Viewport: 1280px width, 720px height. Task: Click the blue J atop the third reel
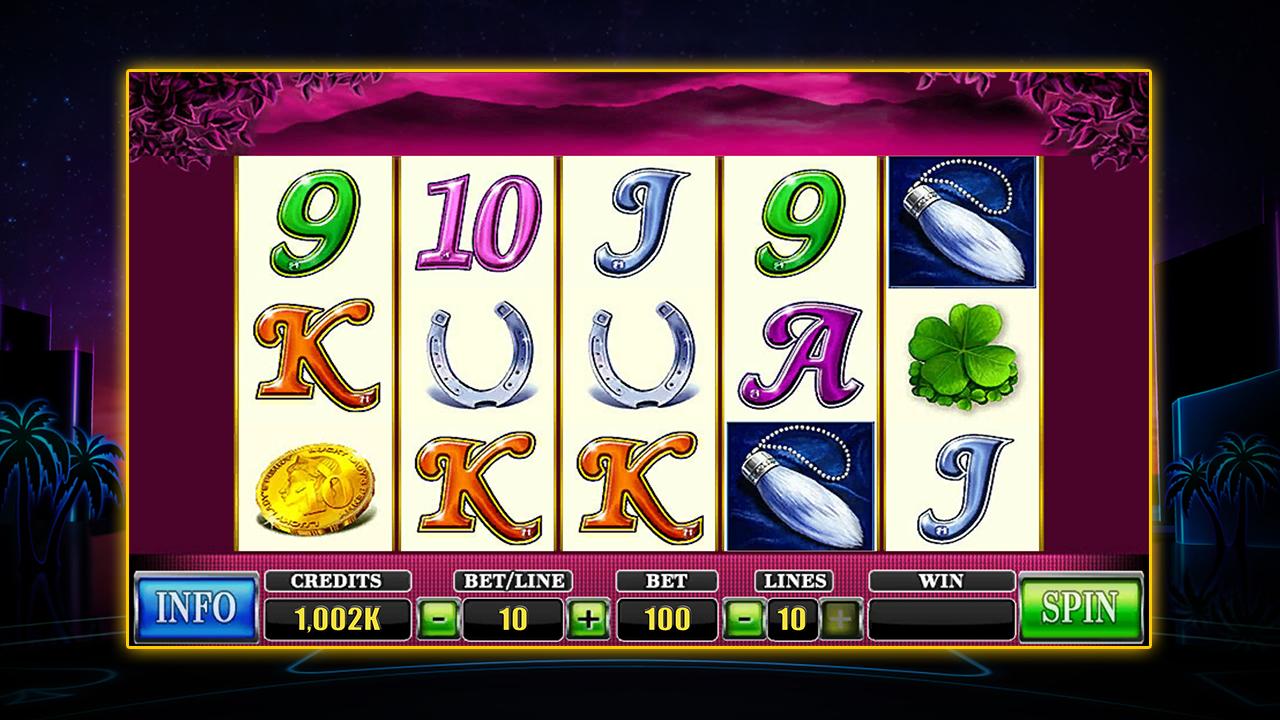coord(641,222)
